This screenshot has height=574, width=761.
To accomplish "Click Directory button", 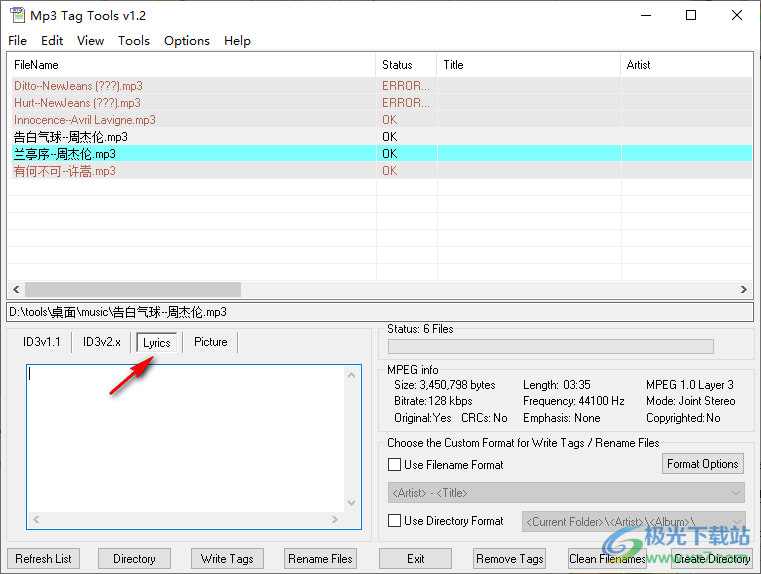I will tap(134, 559).
